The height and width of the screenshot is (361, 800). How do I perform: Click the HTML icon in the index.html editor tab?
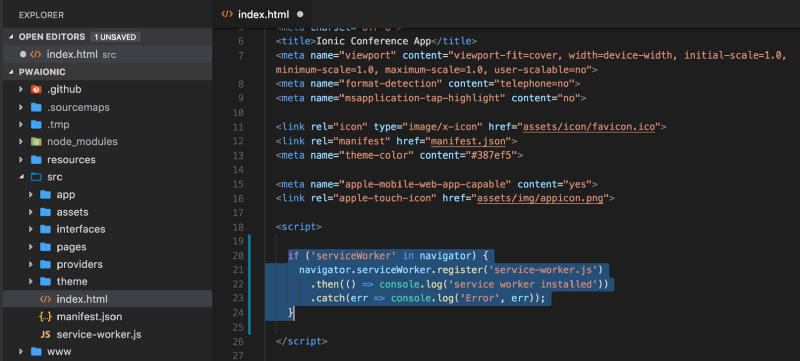pos(227,14)
